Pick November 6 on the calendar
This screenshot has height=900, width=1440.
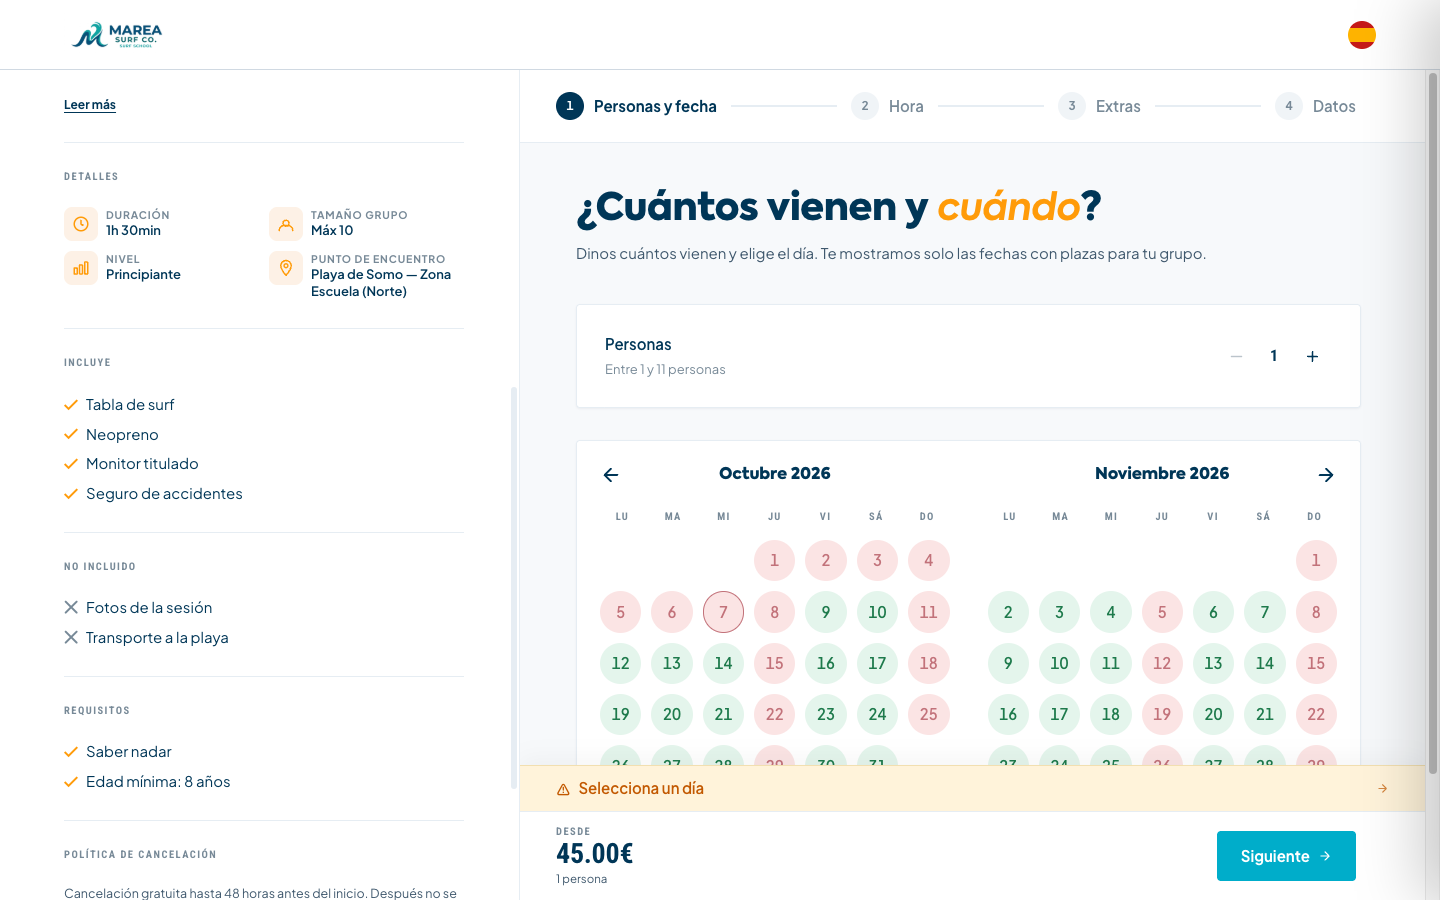[x=1213, y=612]
